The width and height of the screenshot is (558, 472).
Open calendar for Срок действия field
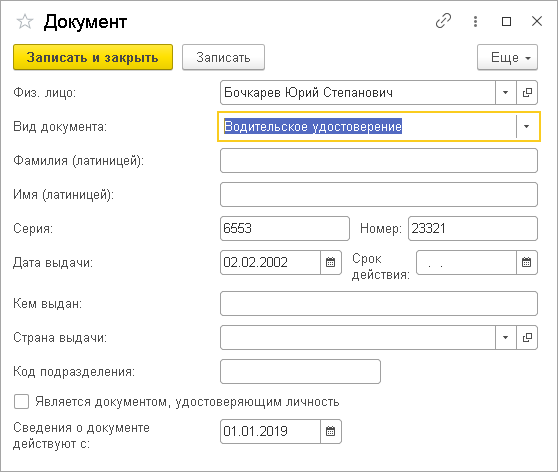point(527,262)
